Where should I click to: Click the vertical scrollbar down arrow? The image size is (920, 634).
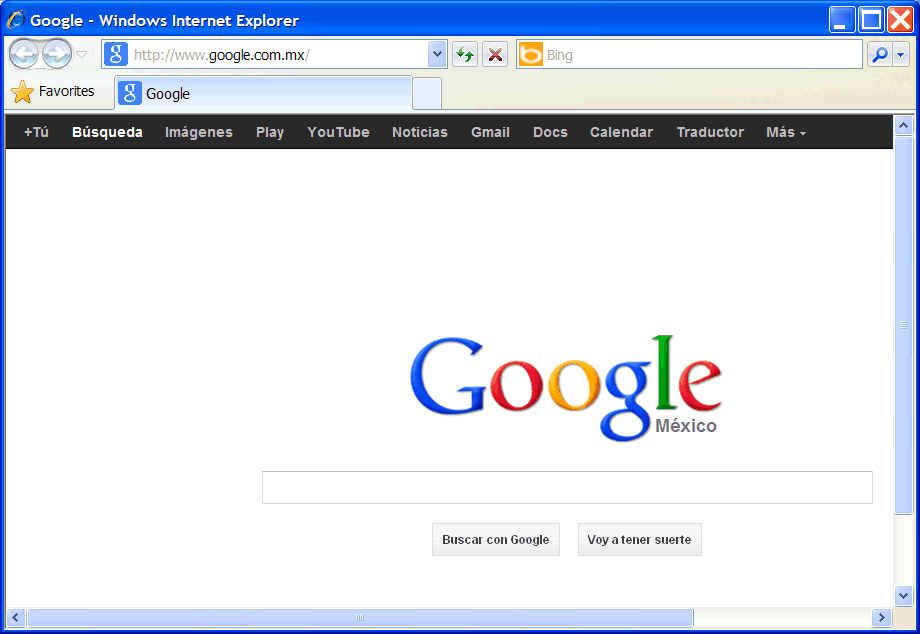click(x=904, y=596)
